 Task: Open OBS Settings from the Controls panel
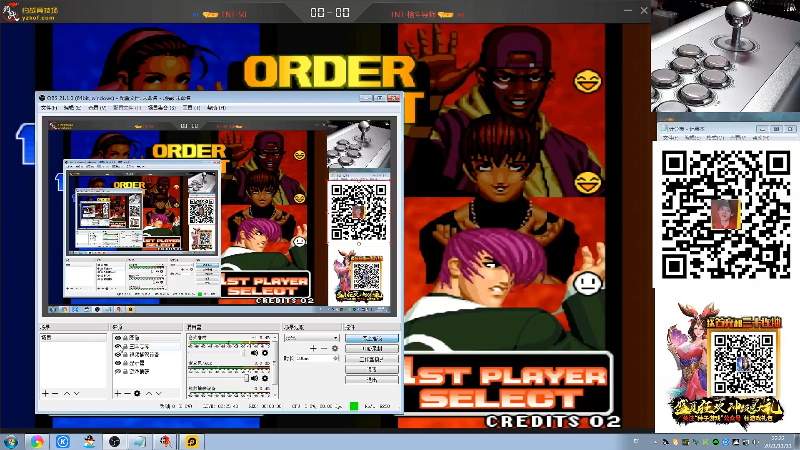pos(371,369)
